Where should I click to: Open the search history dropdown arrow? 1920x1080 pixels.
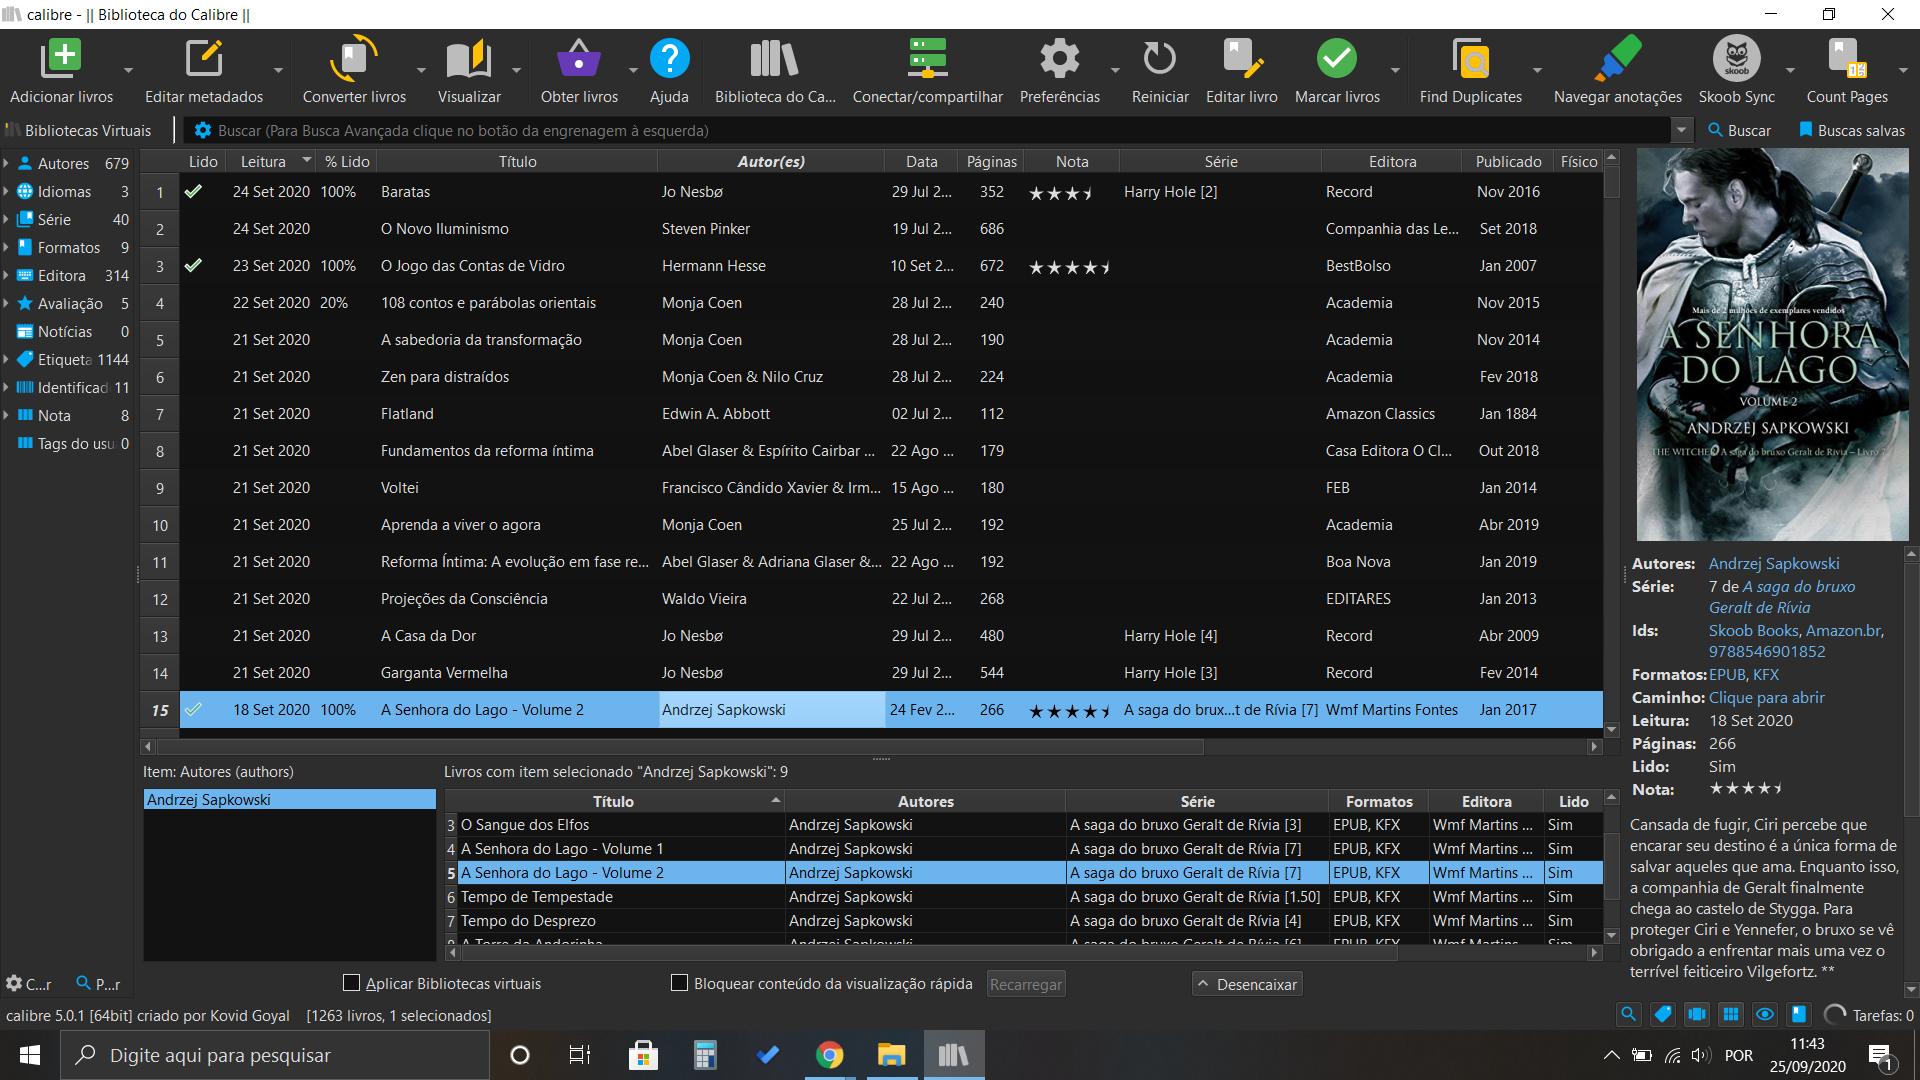tap(1682, 130)
